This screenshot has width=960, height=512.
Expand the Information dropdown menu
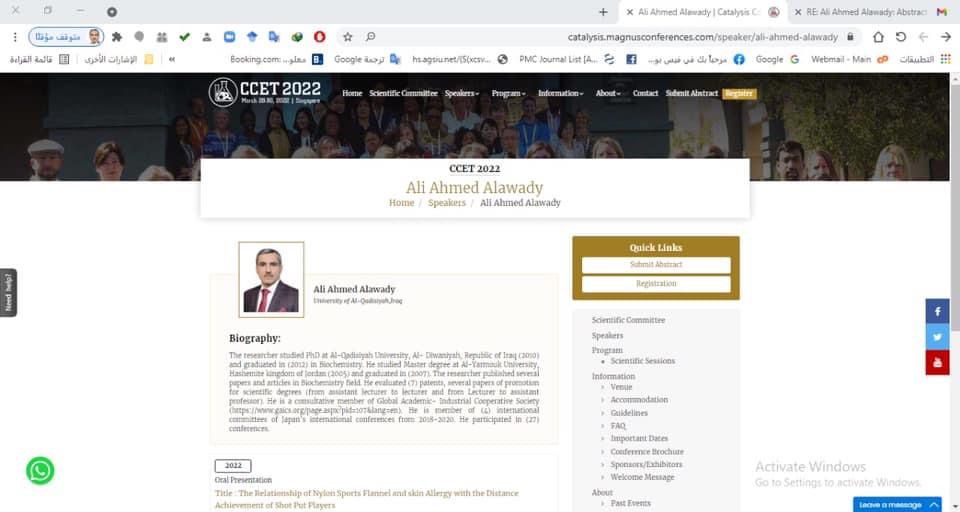(560, 93)
